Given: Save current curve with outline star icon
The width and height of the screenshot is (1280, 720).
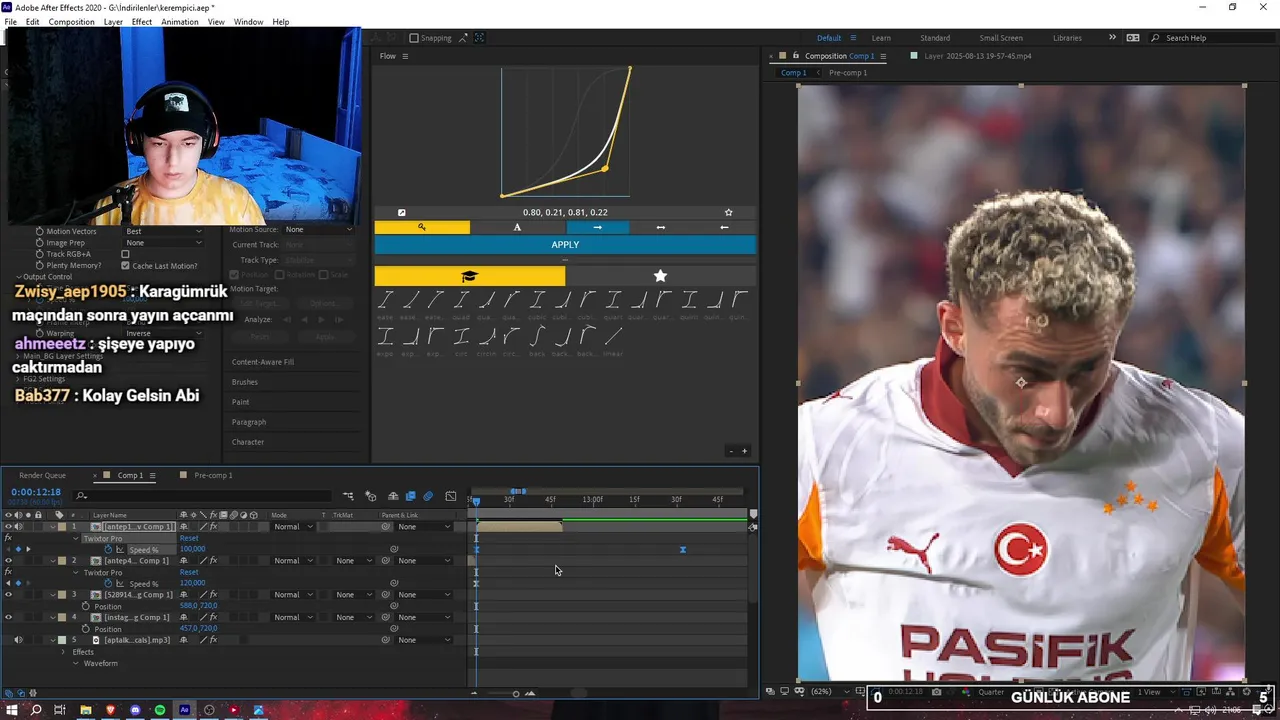Looking at the screenshot, I should point(728,212).
